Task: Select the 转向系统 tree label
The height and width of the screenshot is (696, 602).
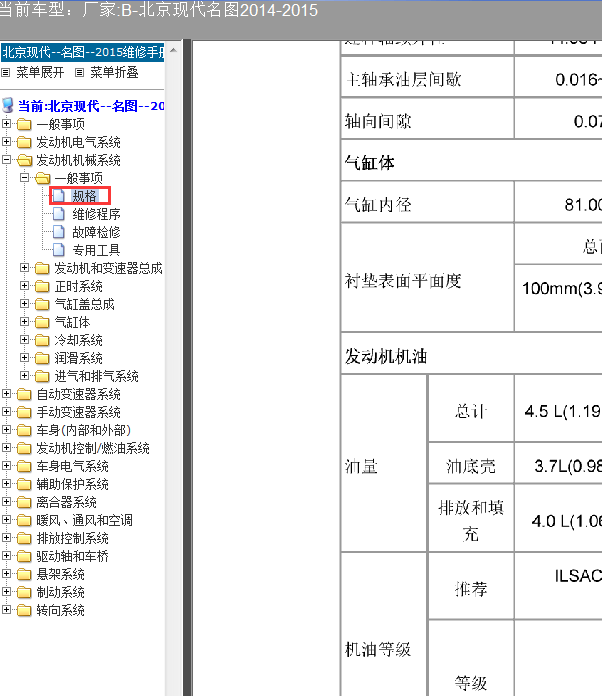Action: click(60, 610)
